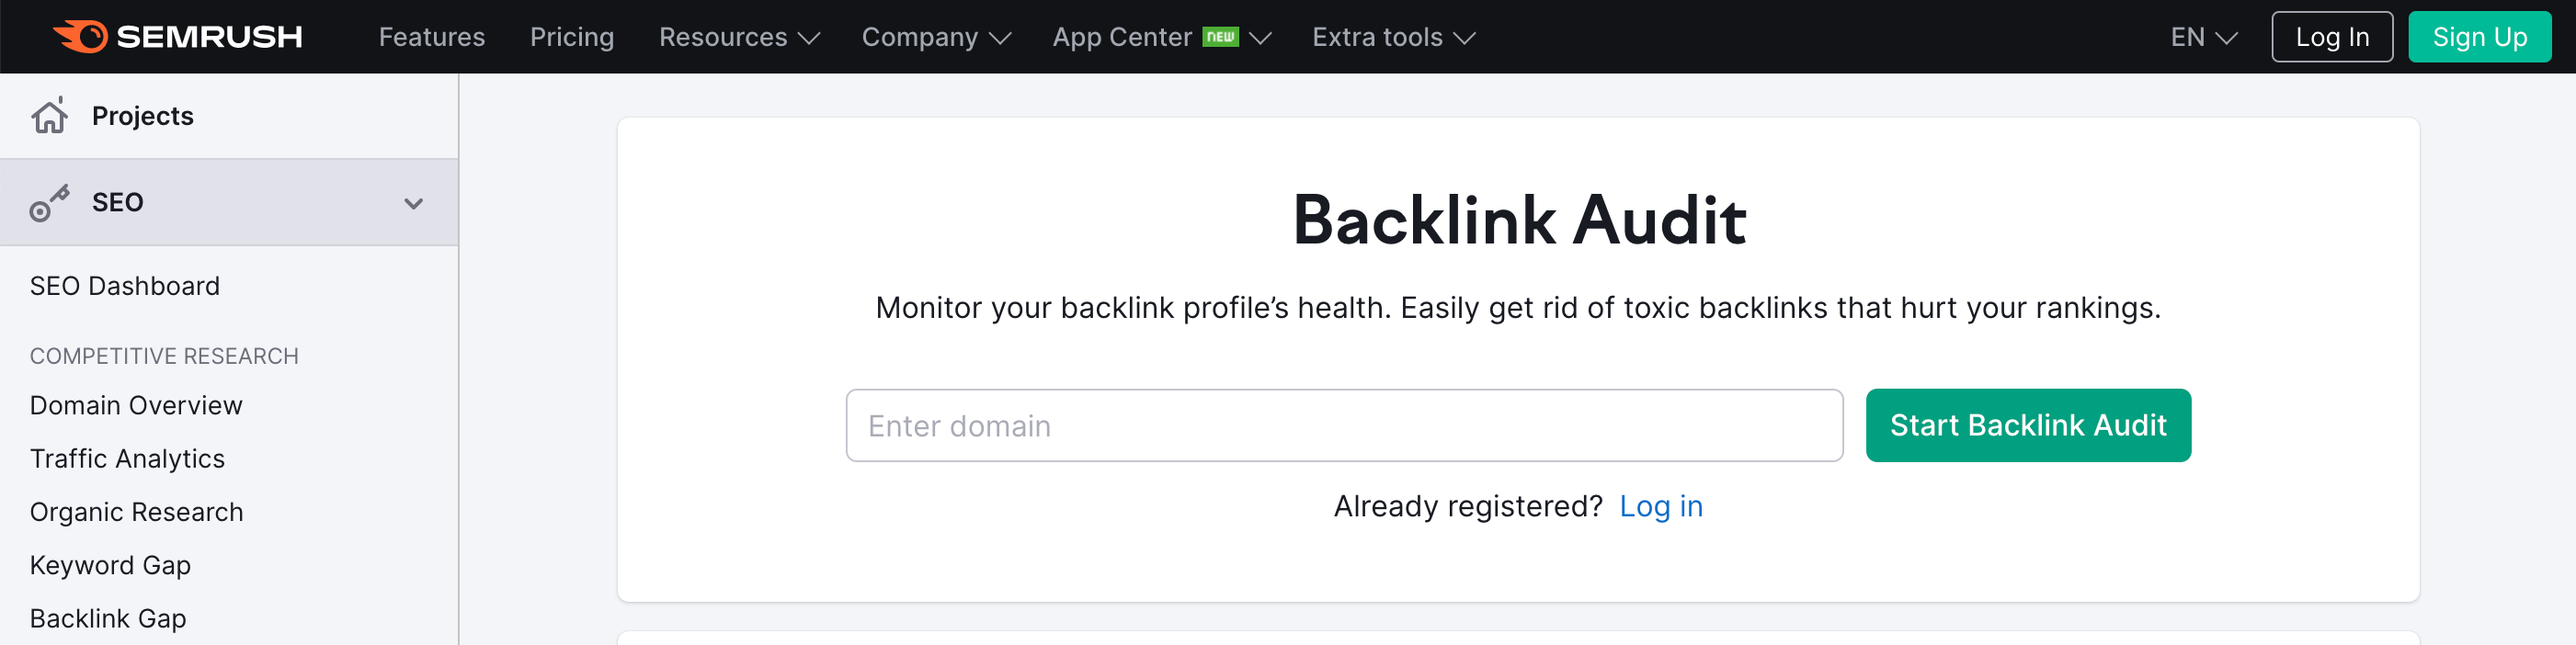The height and width of the screenshot is (645, 2576).
Task: Click the green 'new' badge by App Center
Action: tap(1220, 37)
